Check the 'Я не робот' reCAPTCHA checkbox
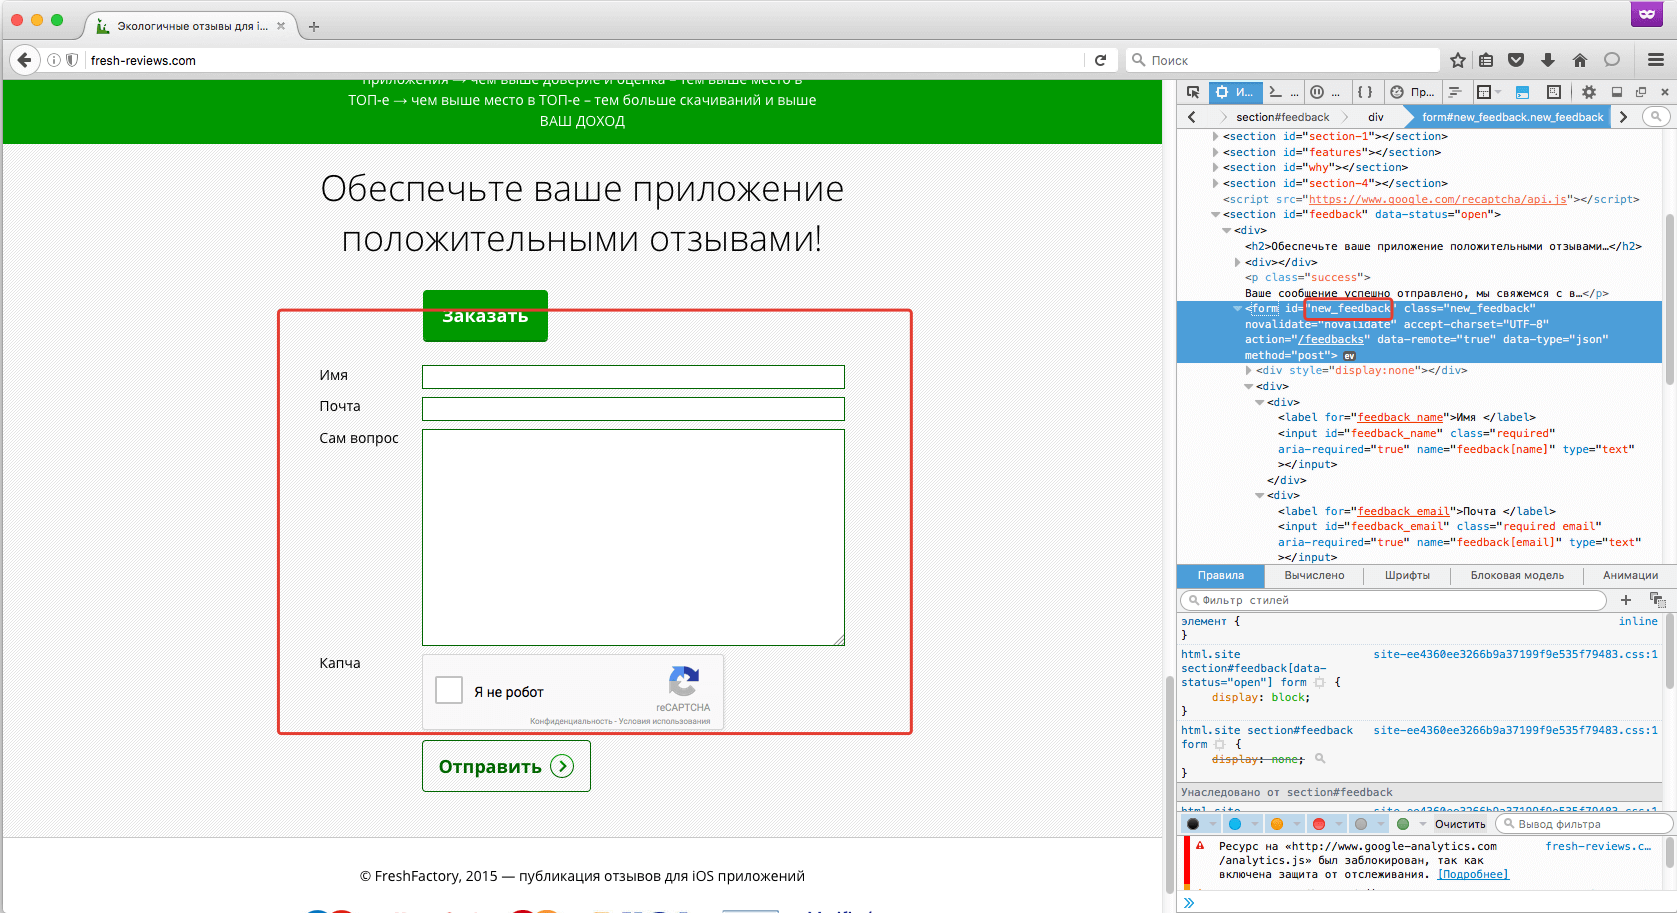Viewport: 1677px width, 913px height. pyautogui.click(x=449, y=690)
